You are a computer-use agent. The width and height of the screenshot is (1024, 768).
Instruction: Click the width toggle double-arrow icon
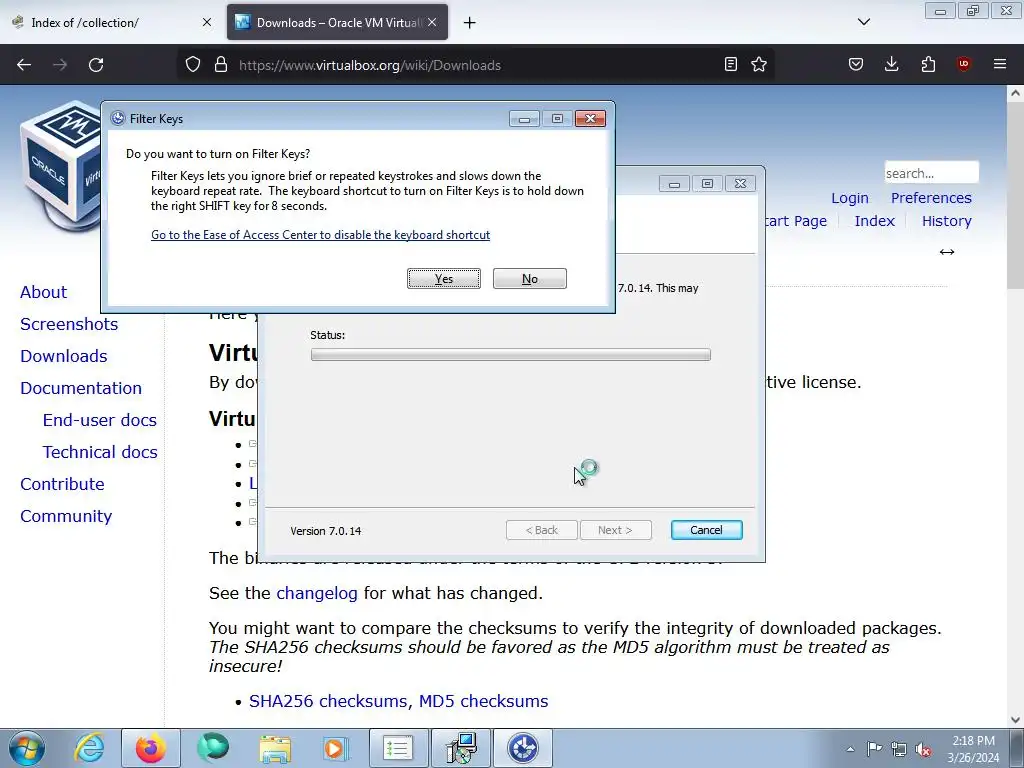click(x=947, y=252)
